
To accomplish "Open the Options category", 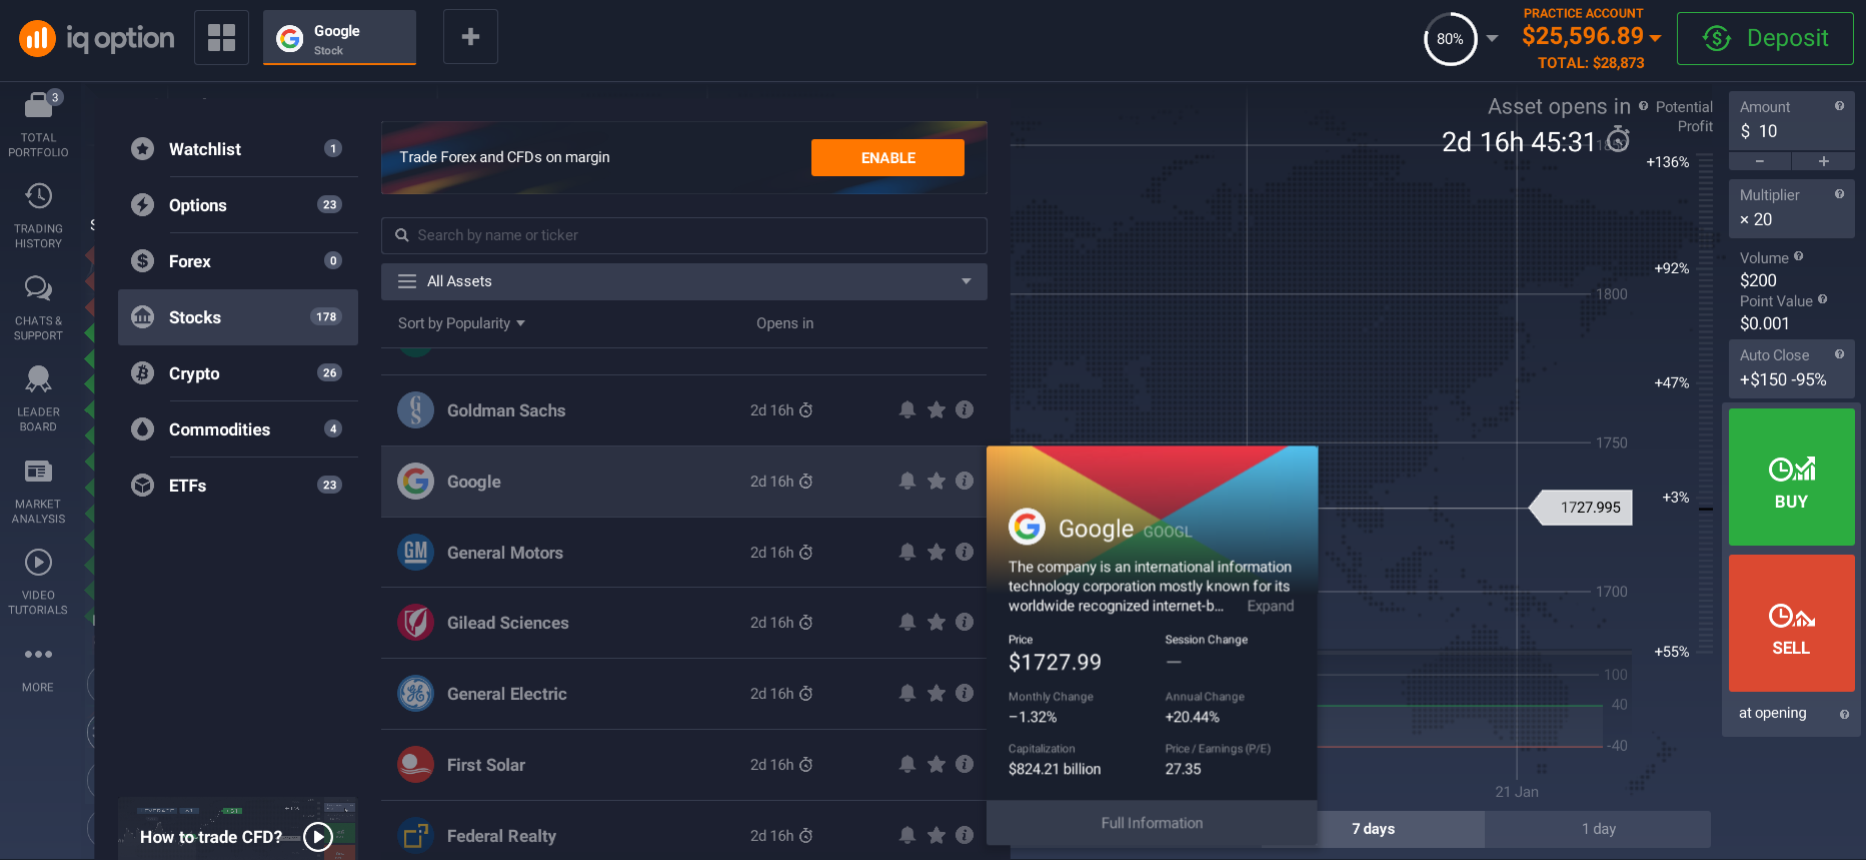I will pyautogui.click(x=238, y=205).
